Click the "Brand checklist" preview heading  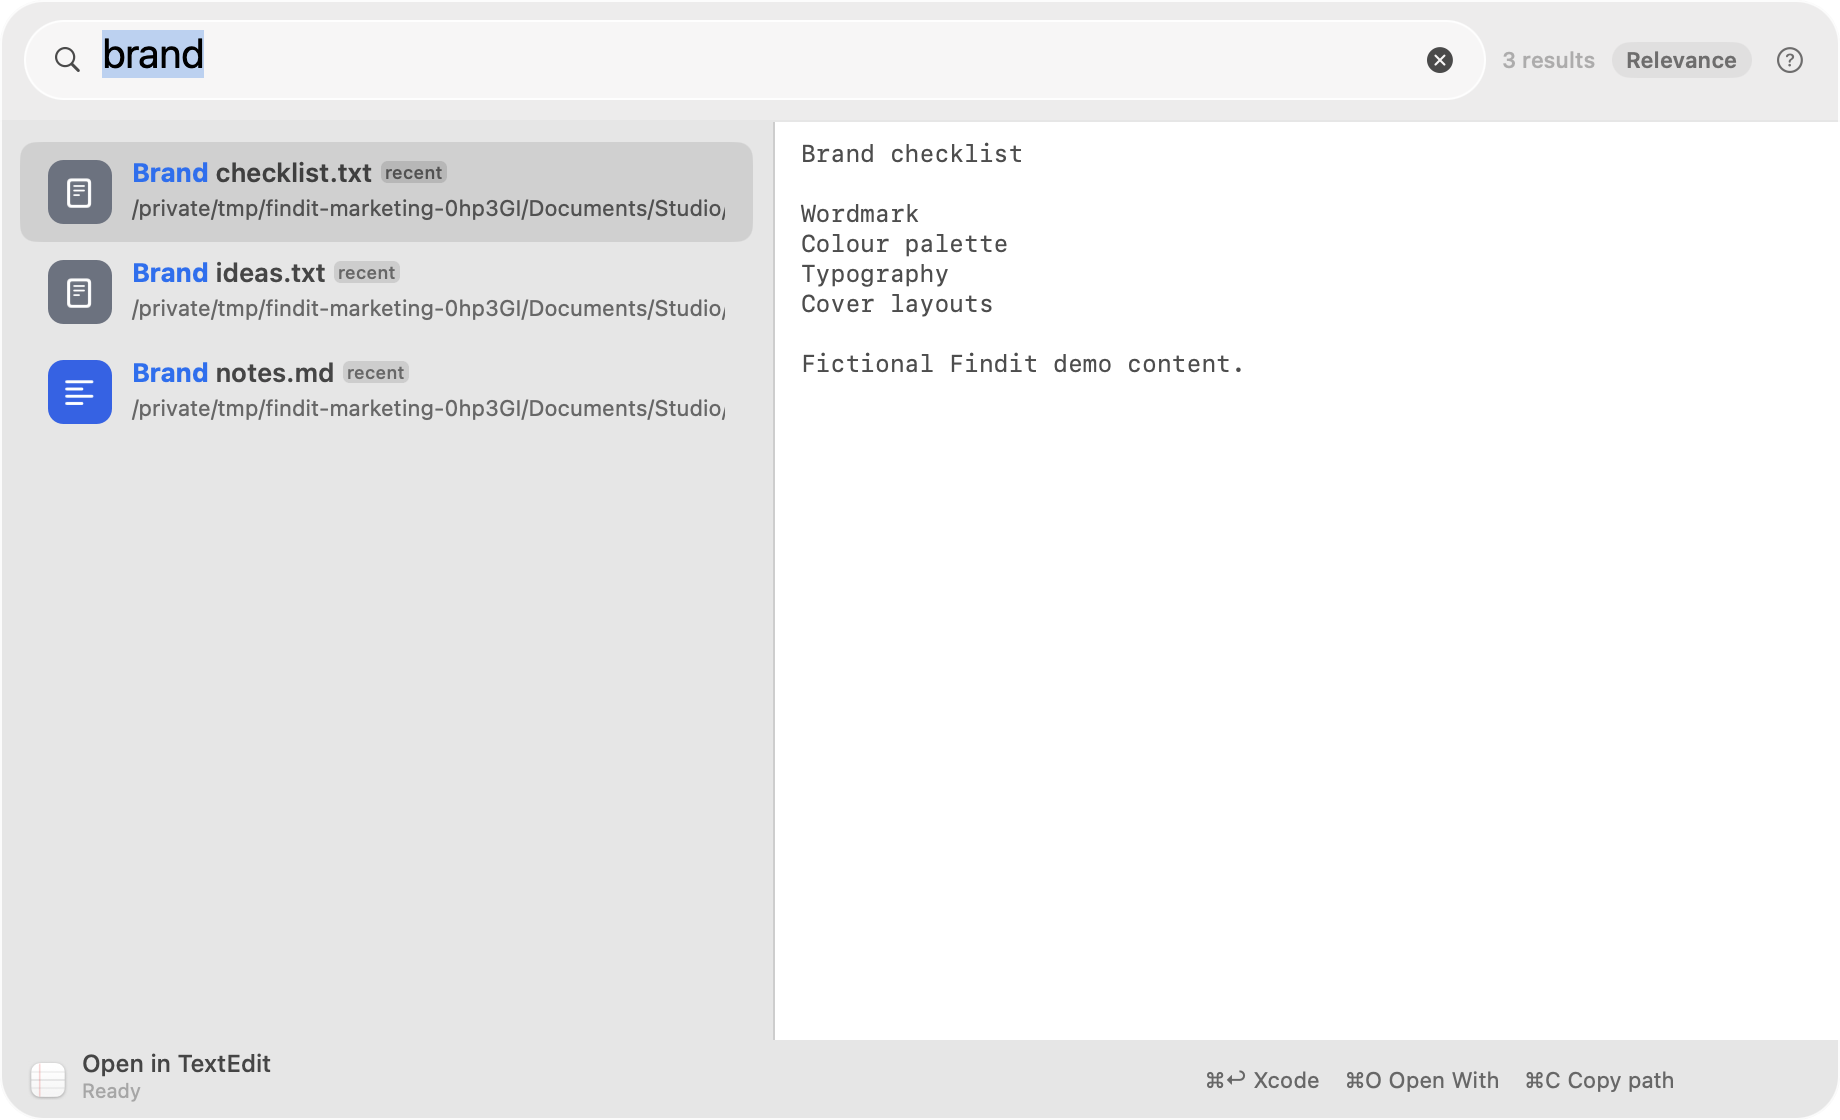(912, 154)
